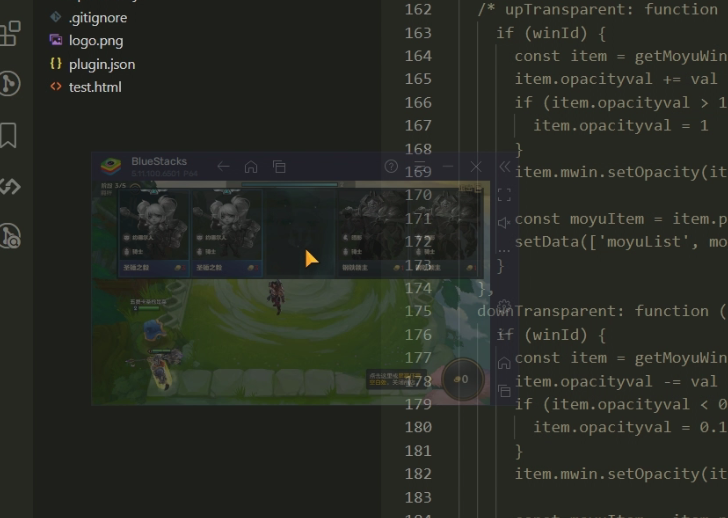Open plugin.json in the file explorer

[x=102, y=64]
